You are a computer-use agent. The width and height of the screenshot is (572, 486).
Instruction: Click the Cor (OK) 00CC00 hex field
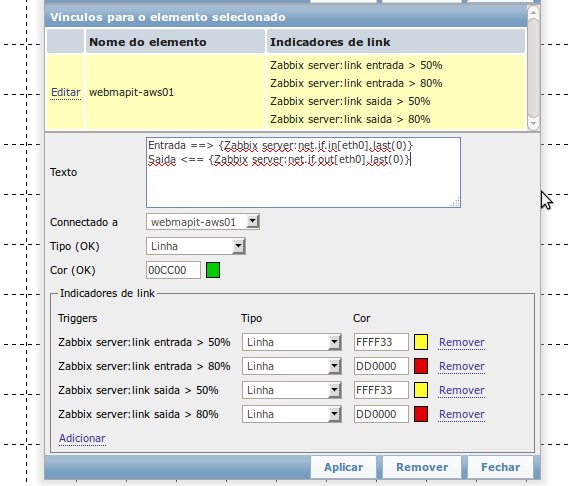click(173, 270)
